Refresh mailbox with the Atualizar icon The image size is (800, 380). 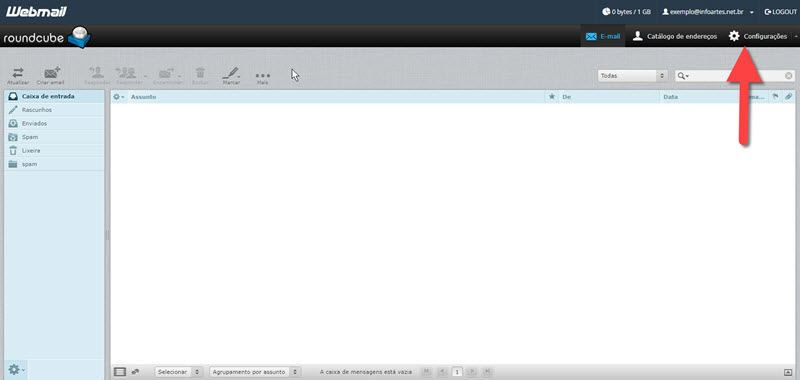tap(18, 75)
